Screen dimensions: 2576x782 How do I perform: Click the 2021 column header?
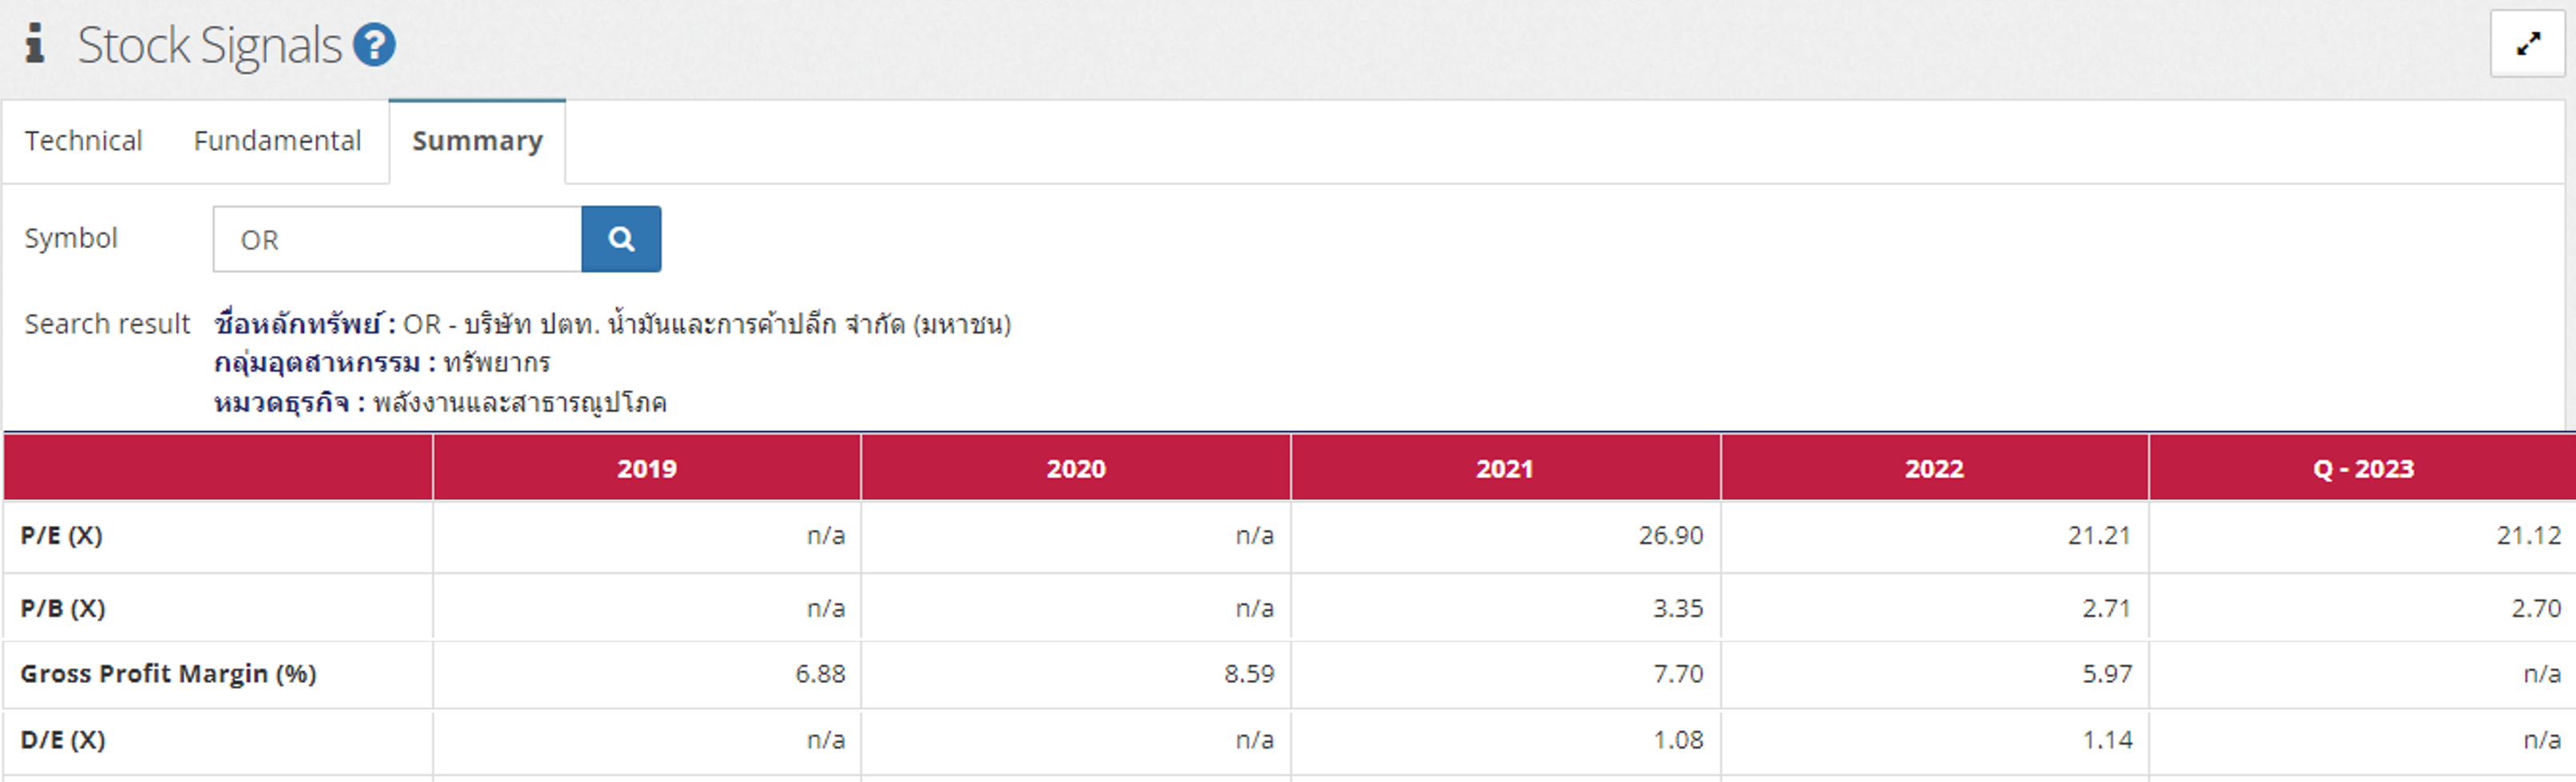point(1505,468)
